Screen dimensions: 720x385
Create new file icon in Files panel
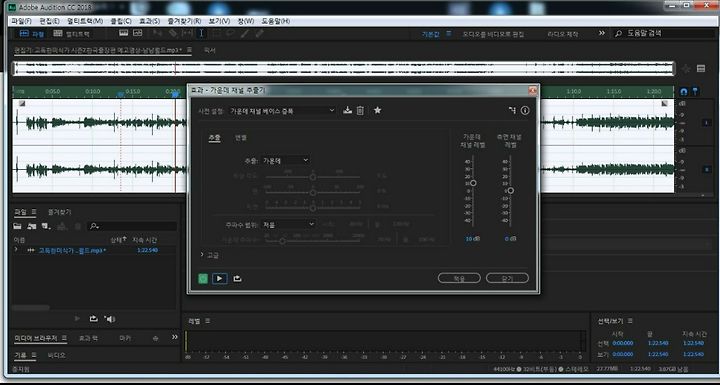pos(45,226)
